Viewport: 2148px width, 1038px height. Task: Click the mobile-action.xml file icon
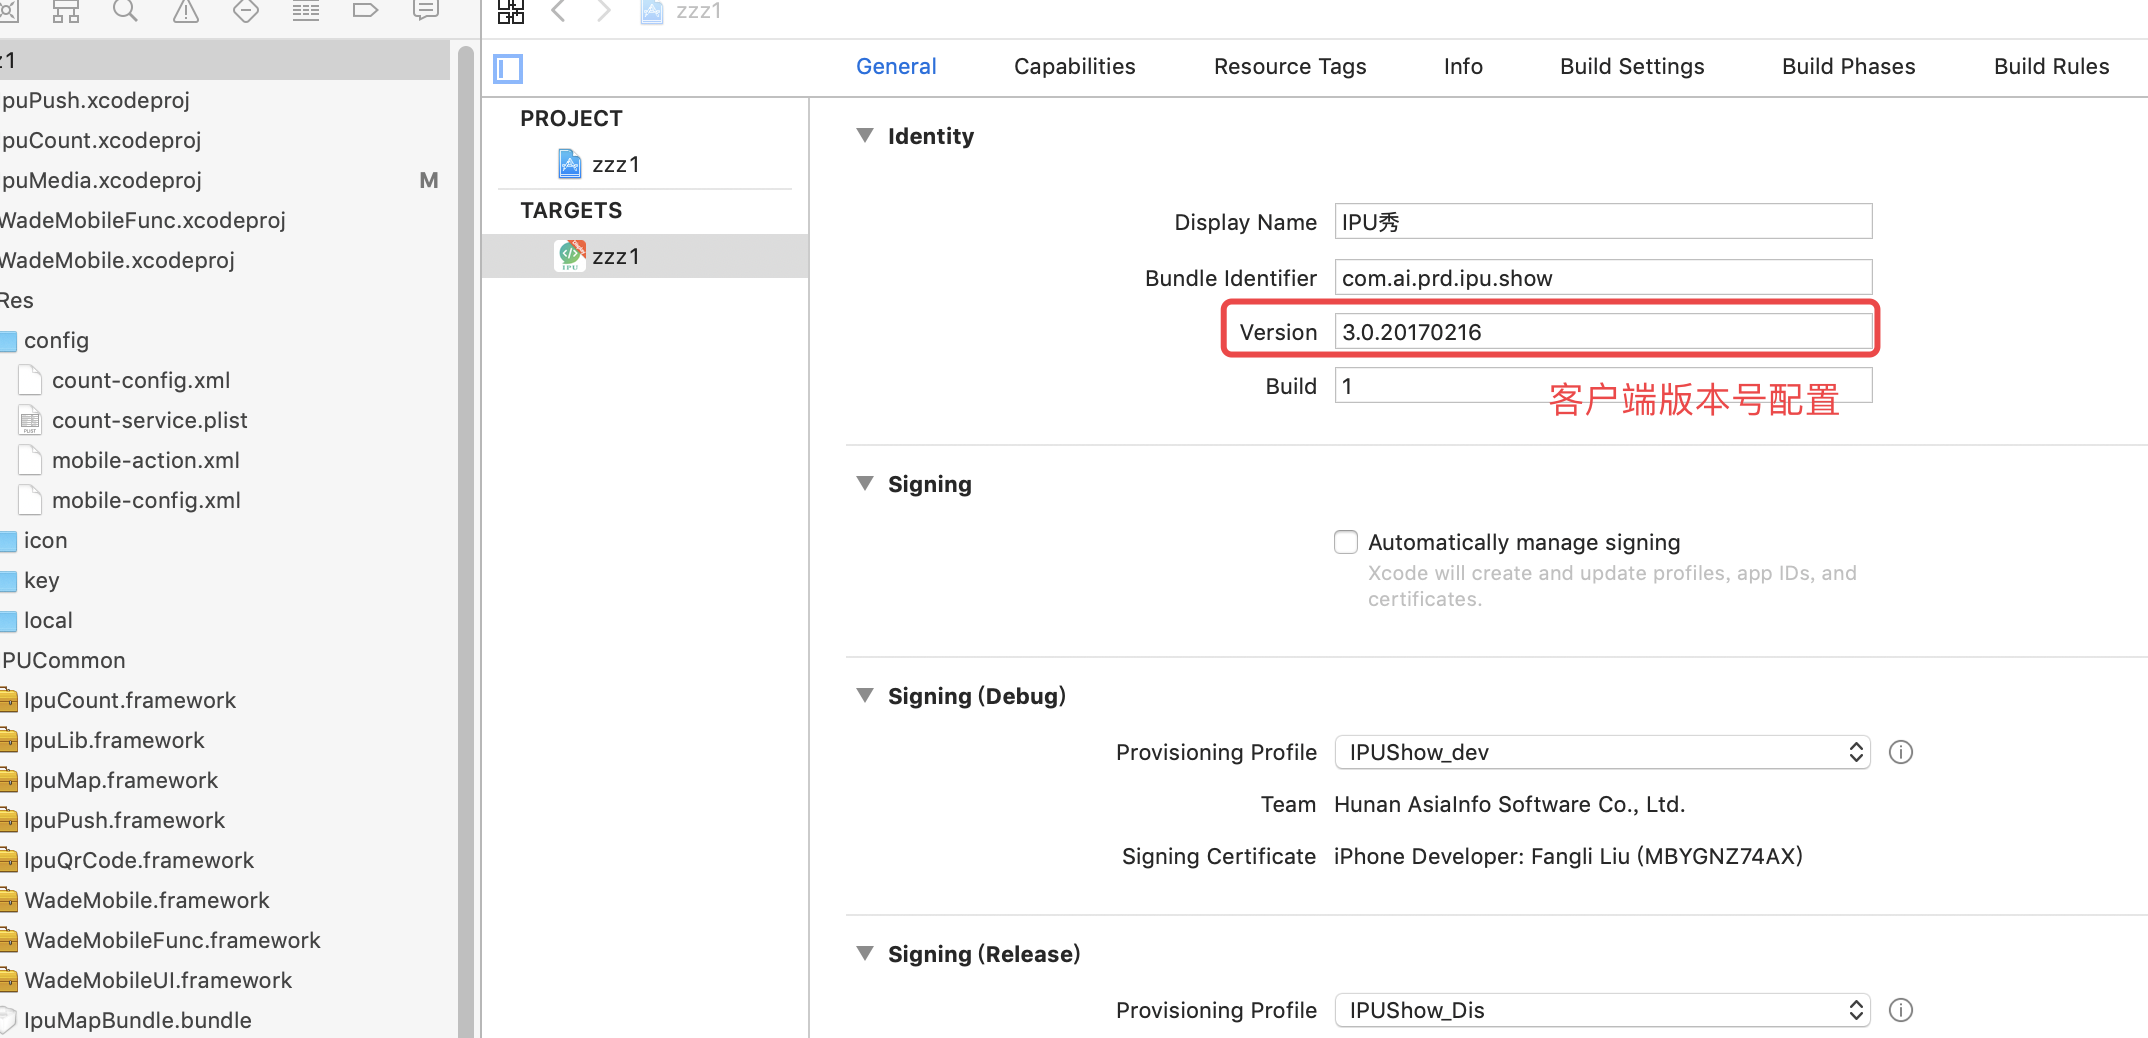tap(30, 460)
